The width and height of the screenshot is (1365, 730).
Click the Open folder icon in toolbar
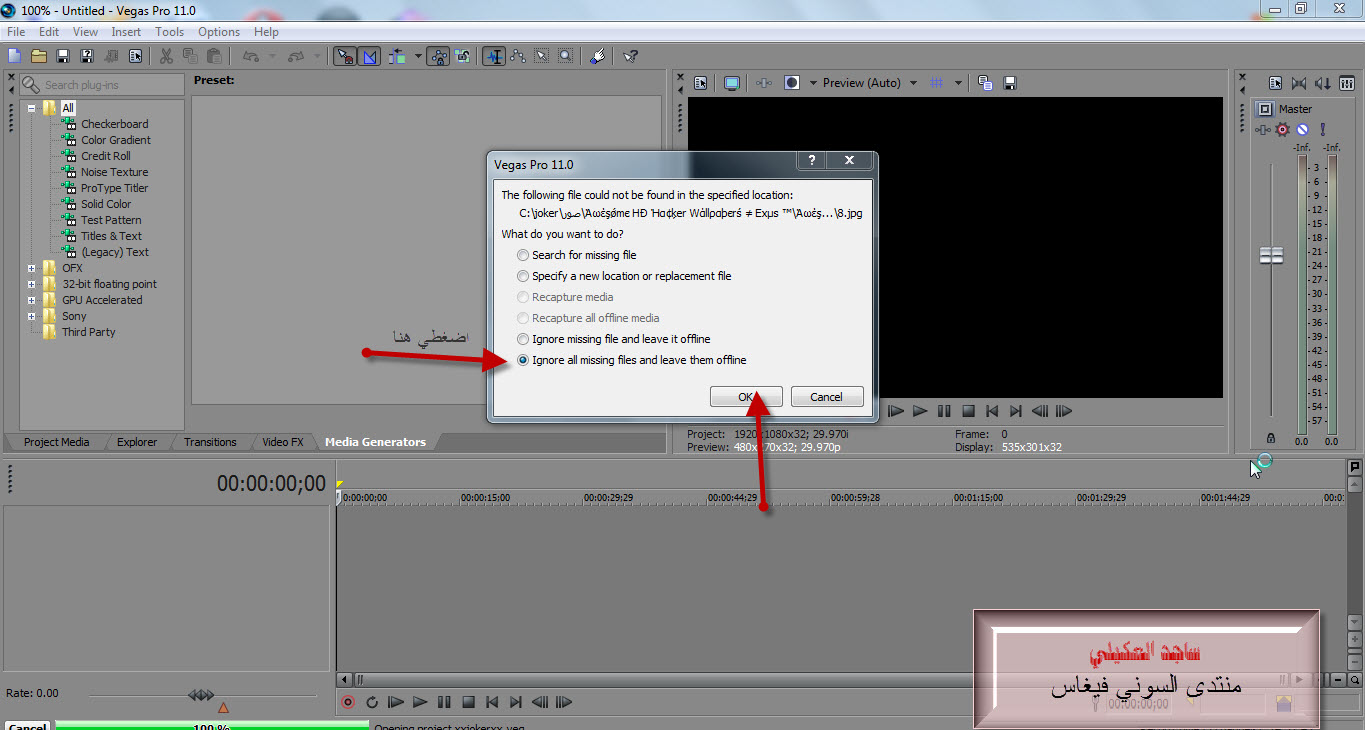coord(39,56)
